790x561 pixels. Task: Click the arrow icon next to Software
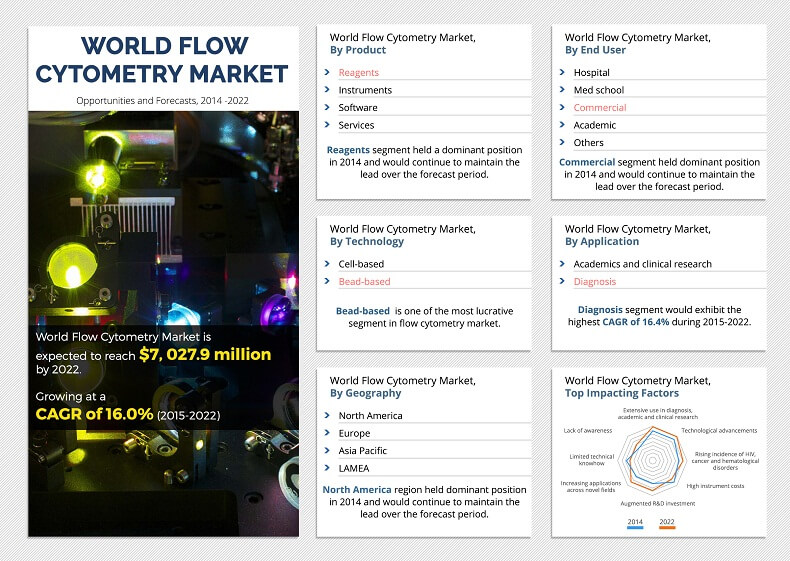tap(327, 108)
